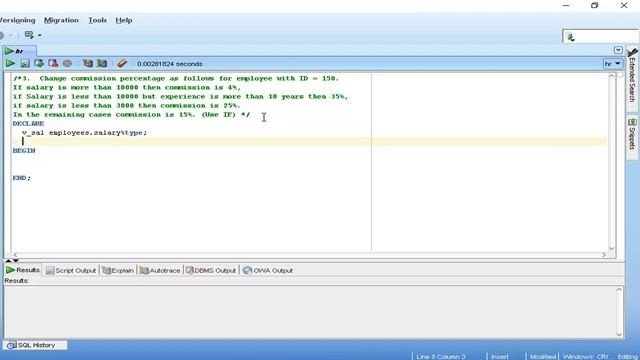Viewport: 640px width, 360px height.
Task: Open the Versioning menu
Action: (17, 20)
